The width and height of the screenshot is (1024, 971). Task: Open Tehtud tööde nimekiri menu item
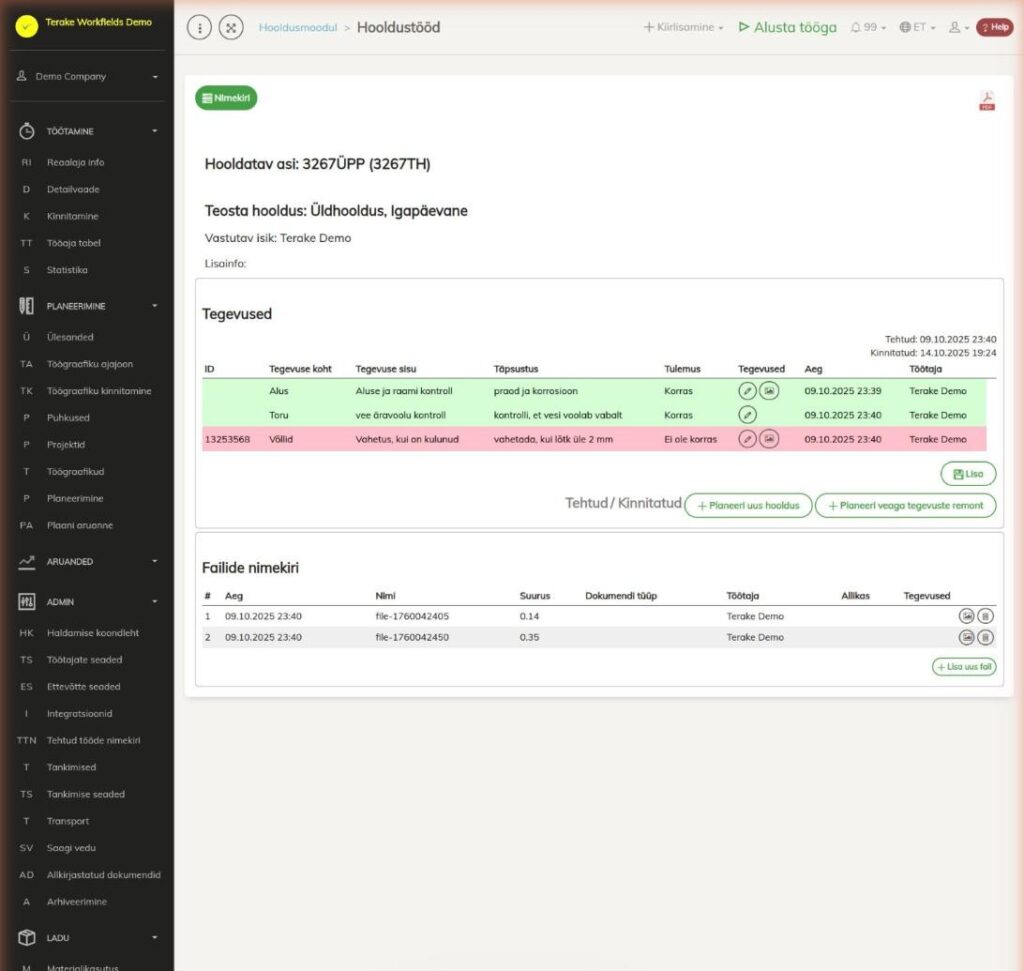pyautogui.click(x=93, y=740)
